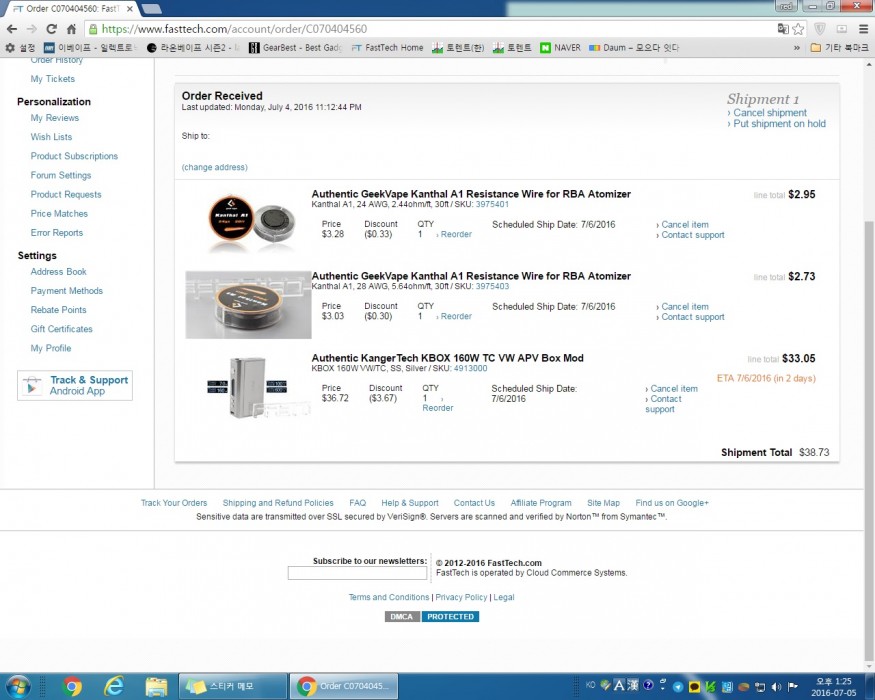Open the Chrome hamburger menu
The image size is (875, 700).
861,29
